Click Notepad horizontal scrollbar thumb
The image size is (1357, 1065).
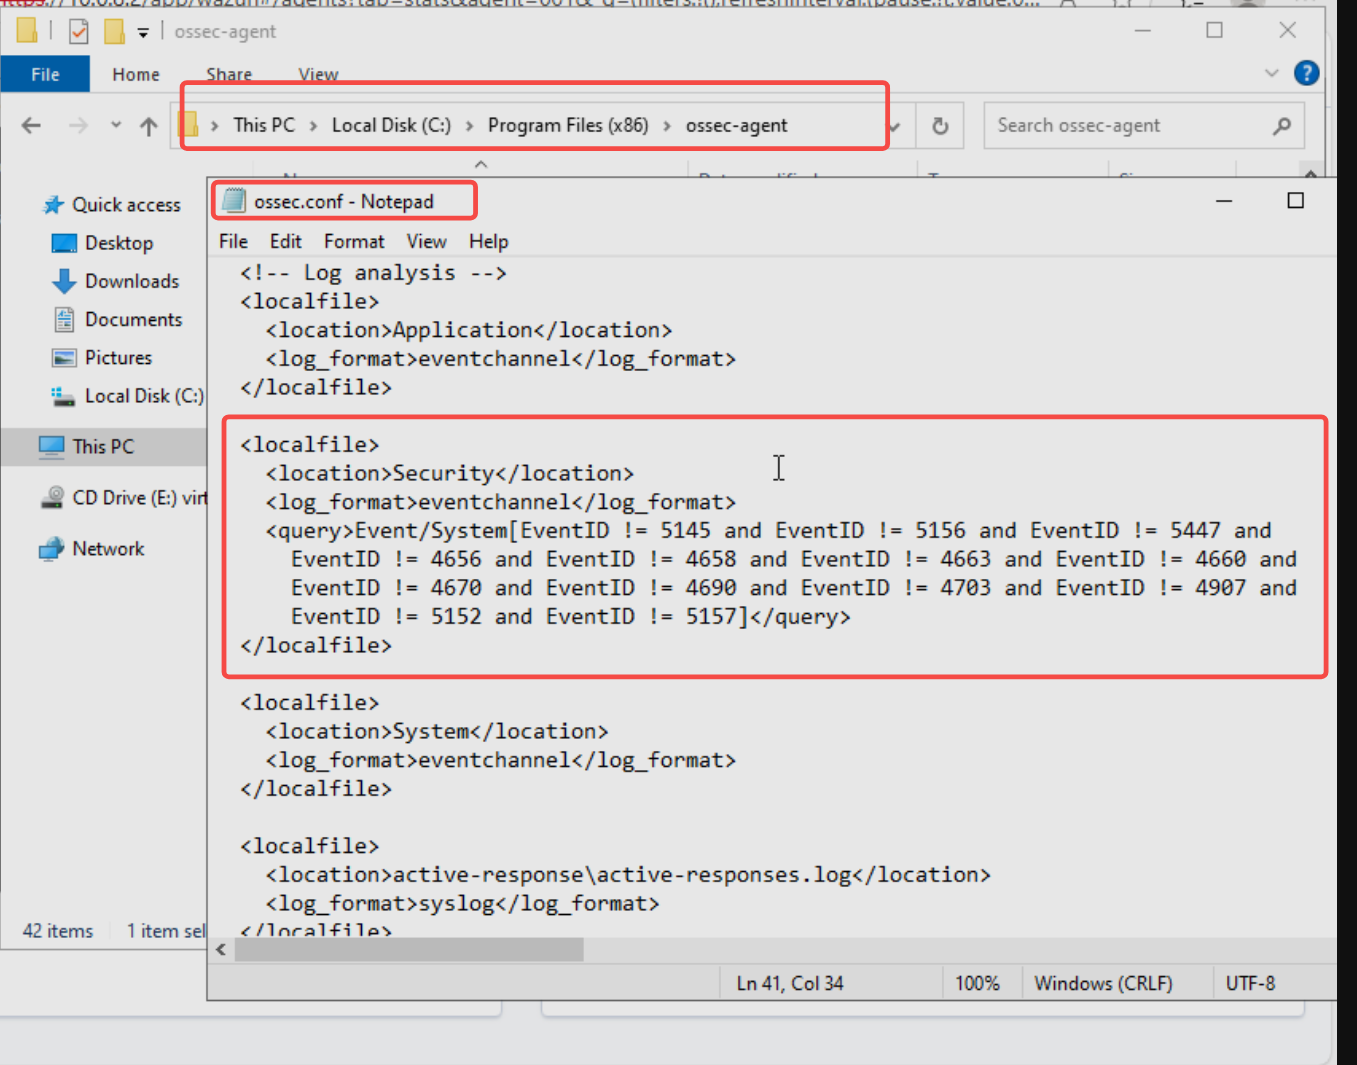coord(409,949)
